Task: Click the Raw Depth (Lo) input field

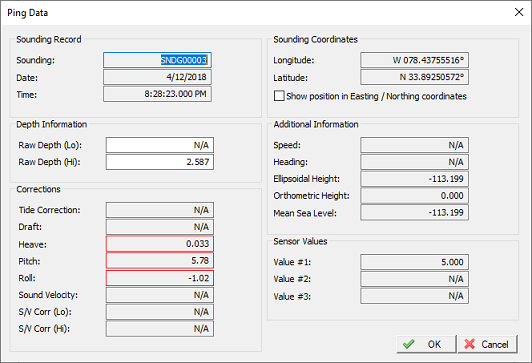Action: [x=160, y=145]
